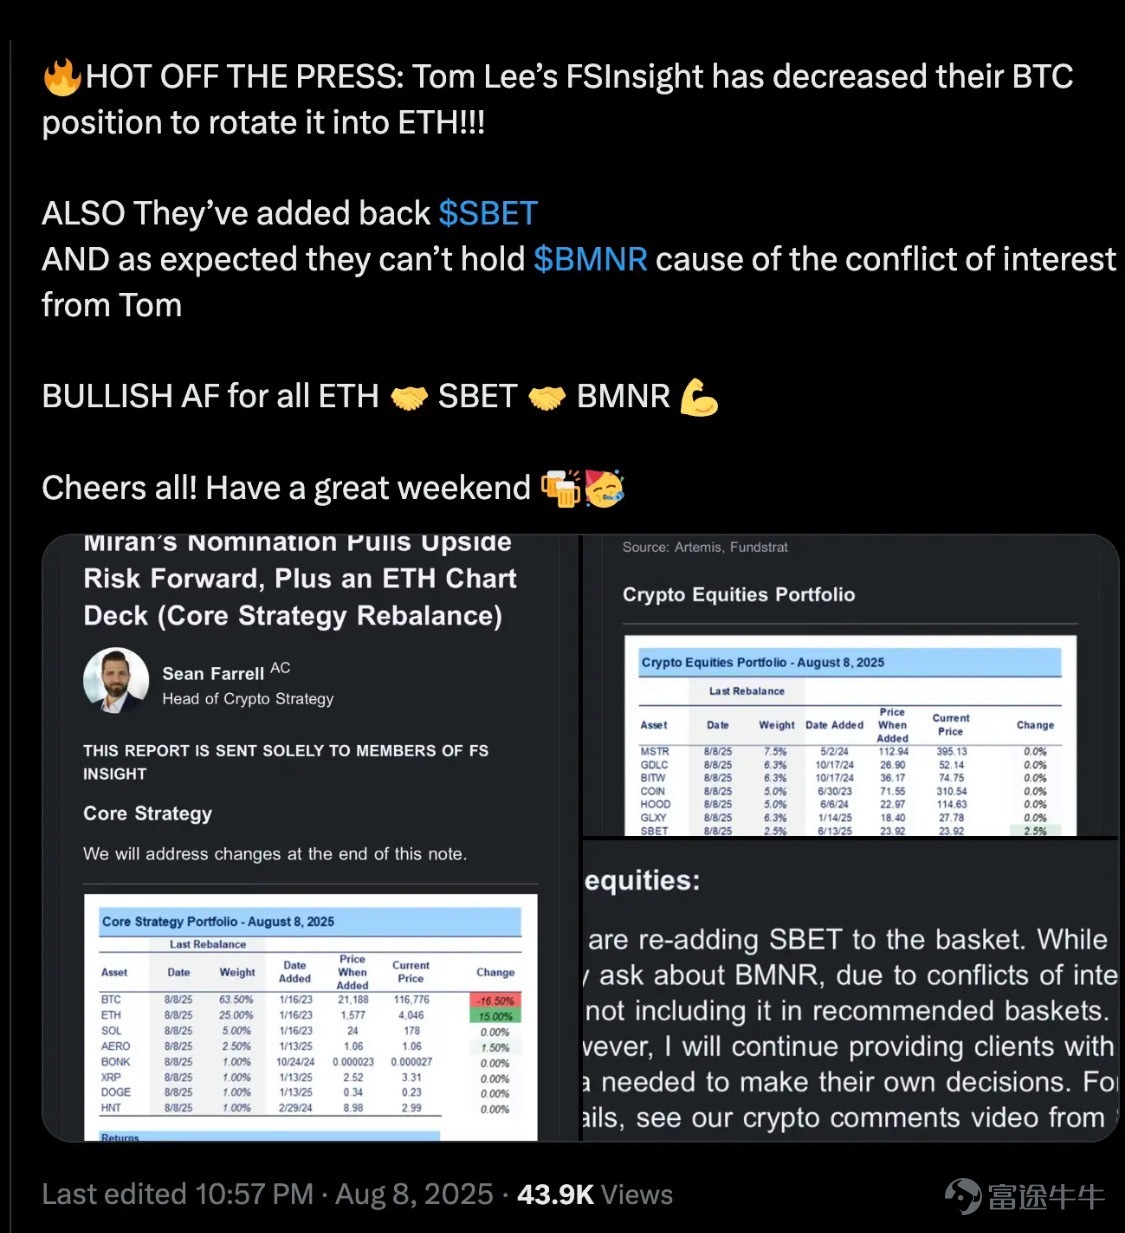Click the Sean Farrell author name
The image size is (1125, 1233).
point(213,674)
